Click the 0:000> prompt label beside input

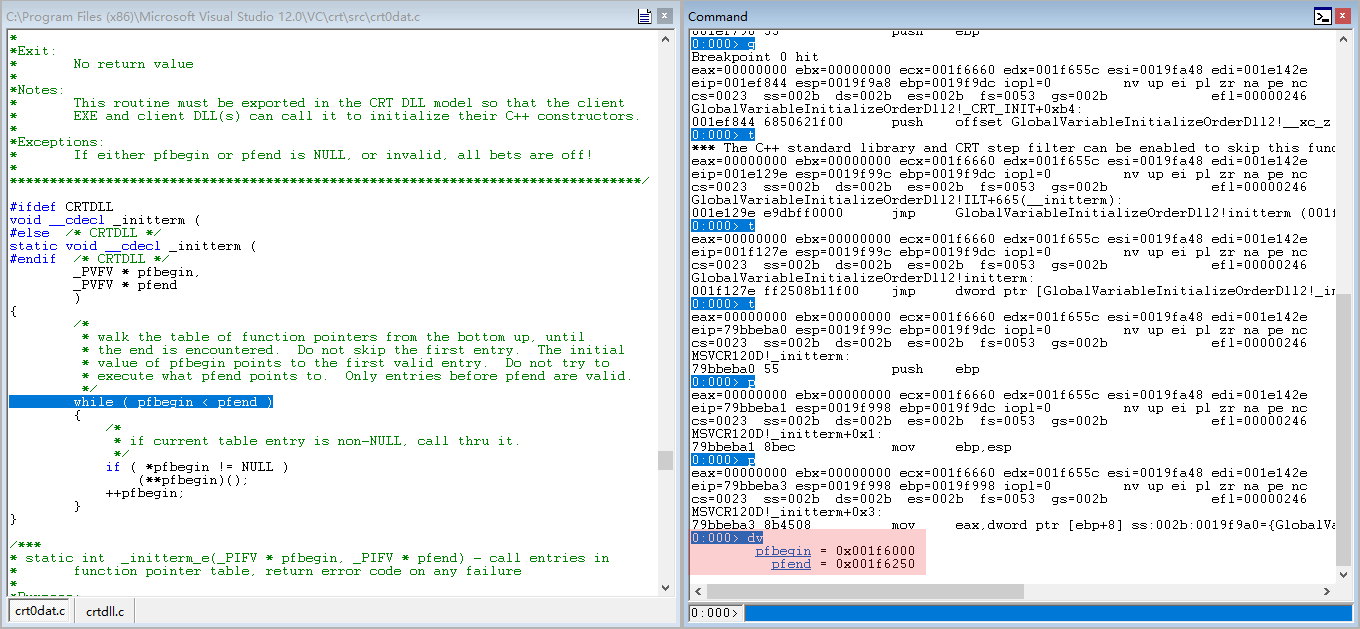[x=715, y=613]
